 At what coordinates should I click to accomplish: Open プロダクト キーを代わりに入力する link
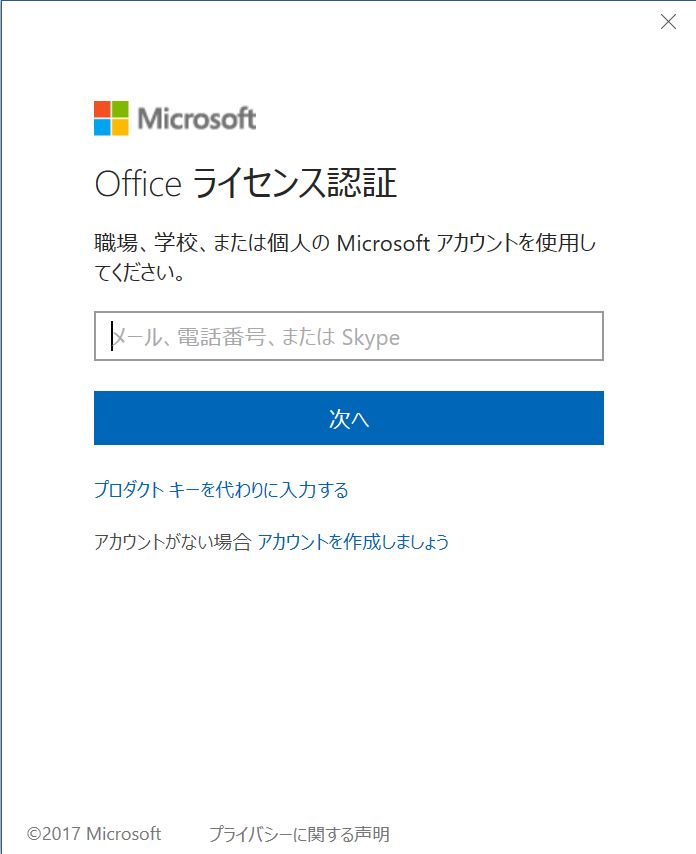[x=222, y=490]
